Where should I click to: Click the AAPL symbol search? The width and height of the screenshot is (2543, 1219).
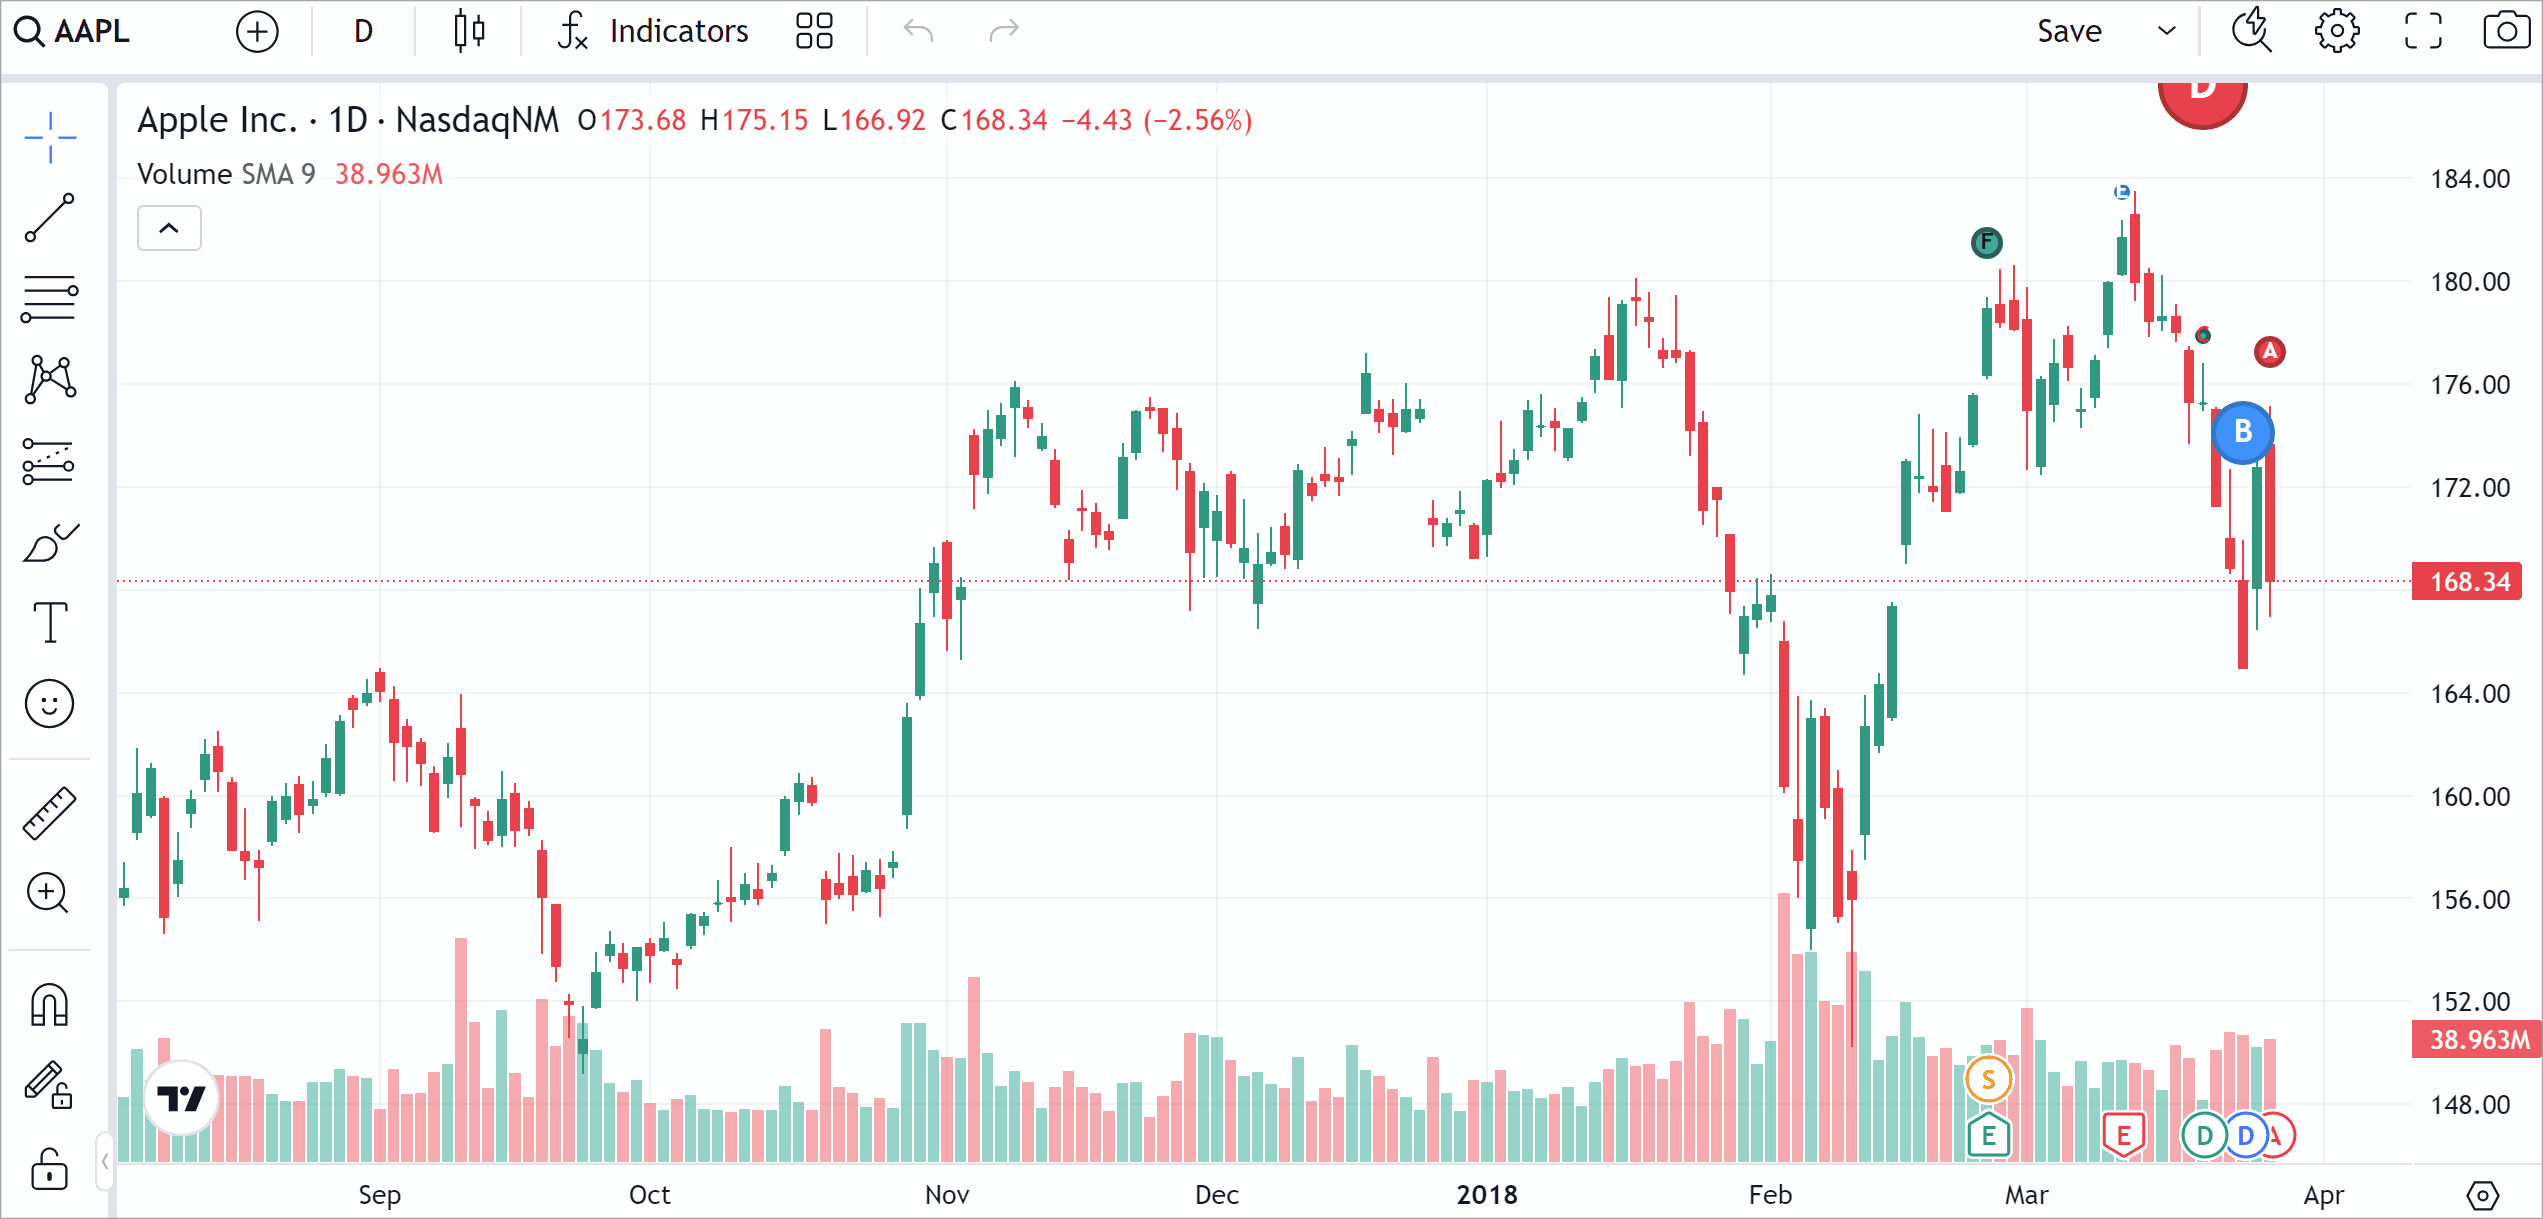(x=74, y=31)
